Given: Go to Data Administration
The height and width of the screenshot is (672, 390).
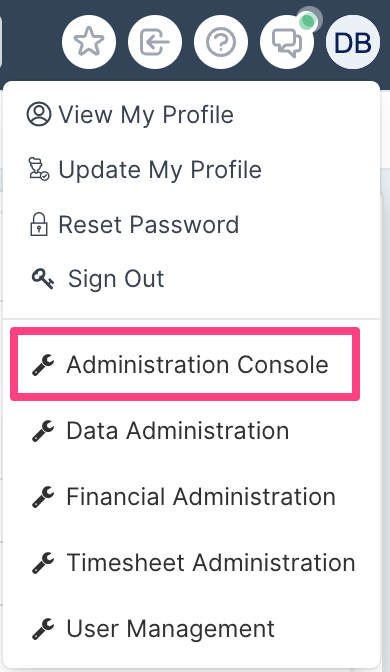Looking at the screenshot, I should [x=160, y=430].
